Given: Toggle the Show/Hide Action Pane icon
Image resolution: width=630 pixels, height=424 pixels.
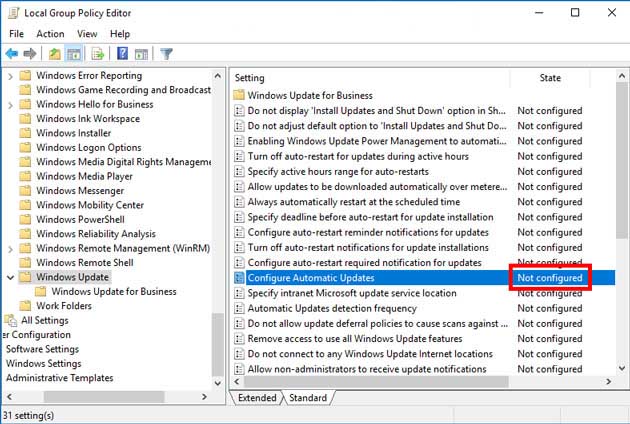Looking at the screenshot, I should coord(141,53).
